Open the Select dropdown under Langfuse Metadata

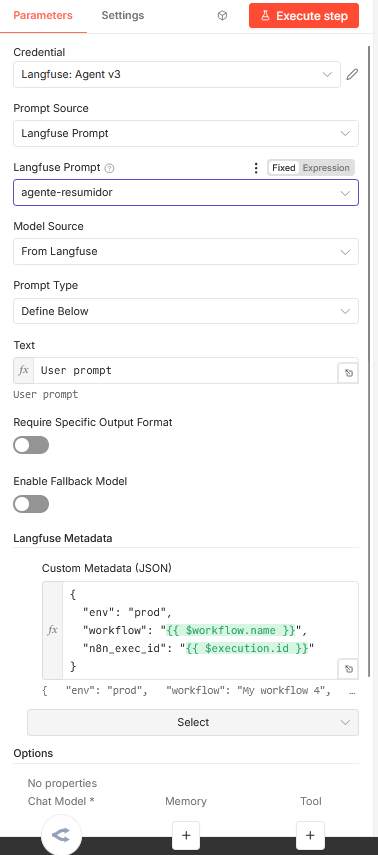pyautogui.click(x=193, y=722)
